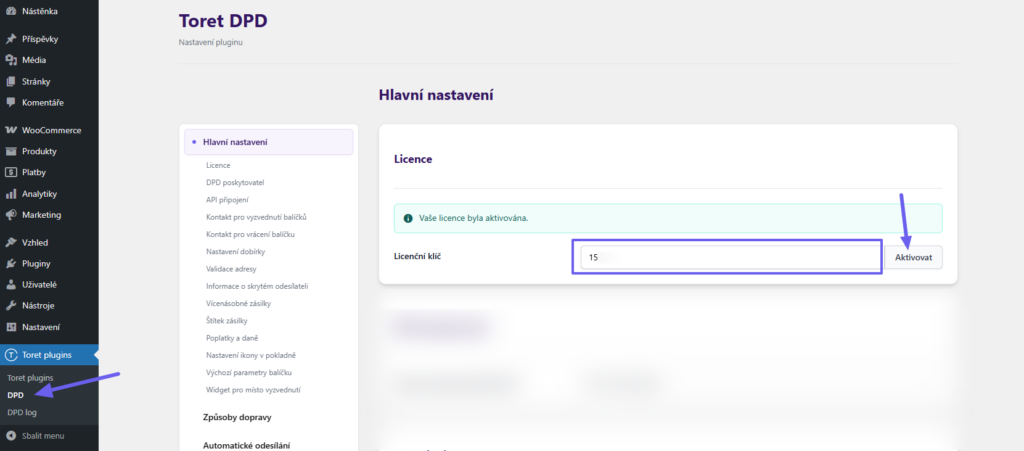This screenshot has height=451, width=1024.
Task: Click the Komentáře speech bubble icon
Action: pos(10,102)
